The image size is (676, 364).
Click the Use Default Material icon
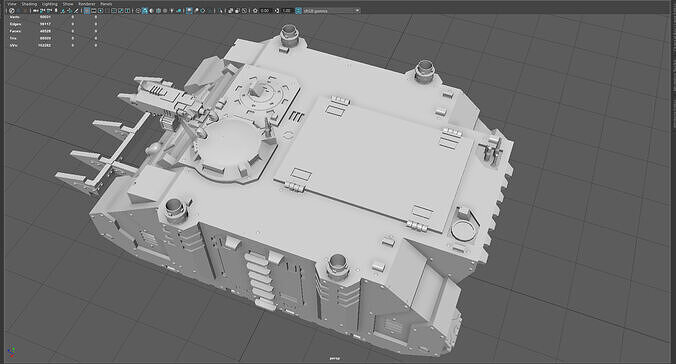[151, 11]
